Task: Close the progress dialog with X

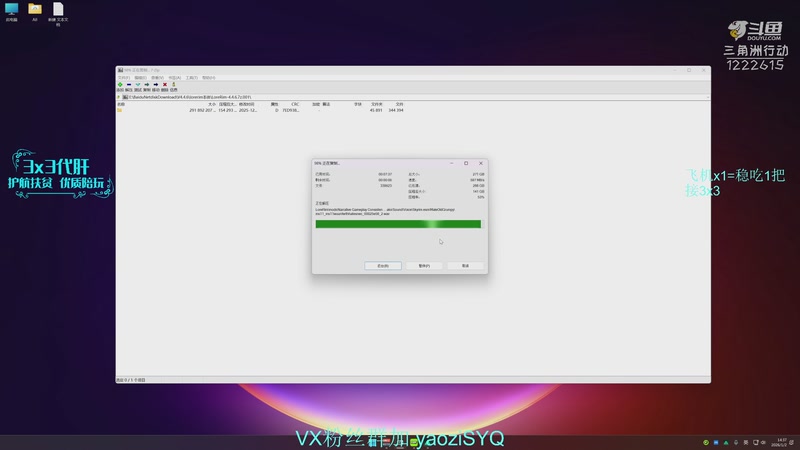Action: point(481,163)
